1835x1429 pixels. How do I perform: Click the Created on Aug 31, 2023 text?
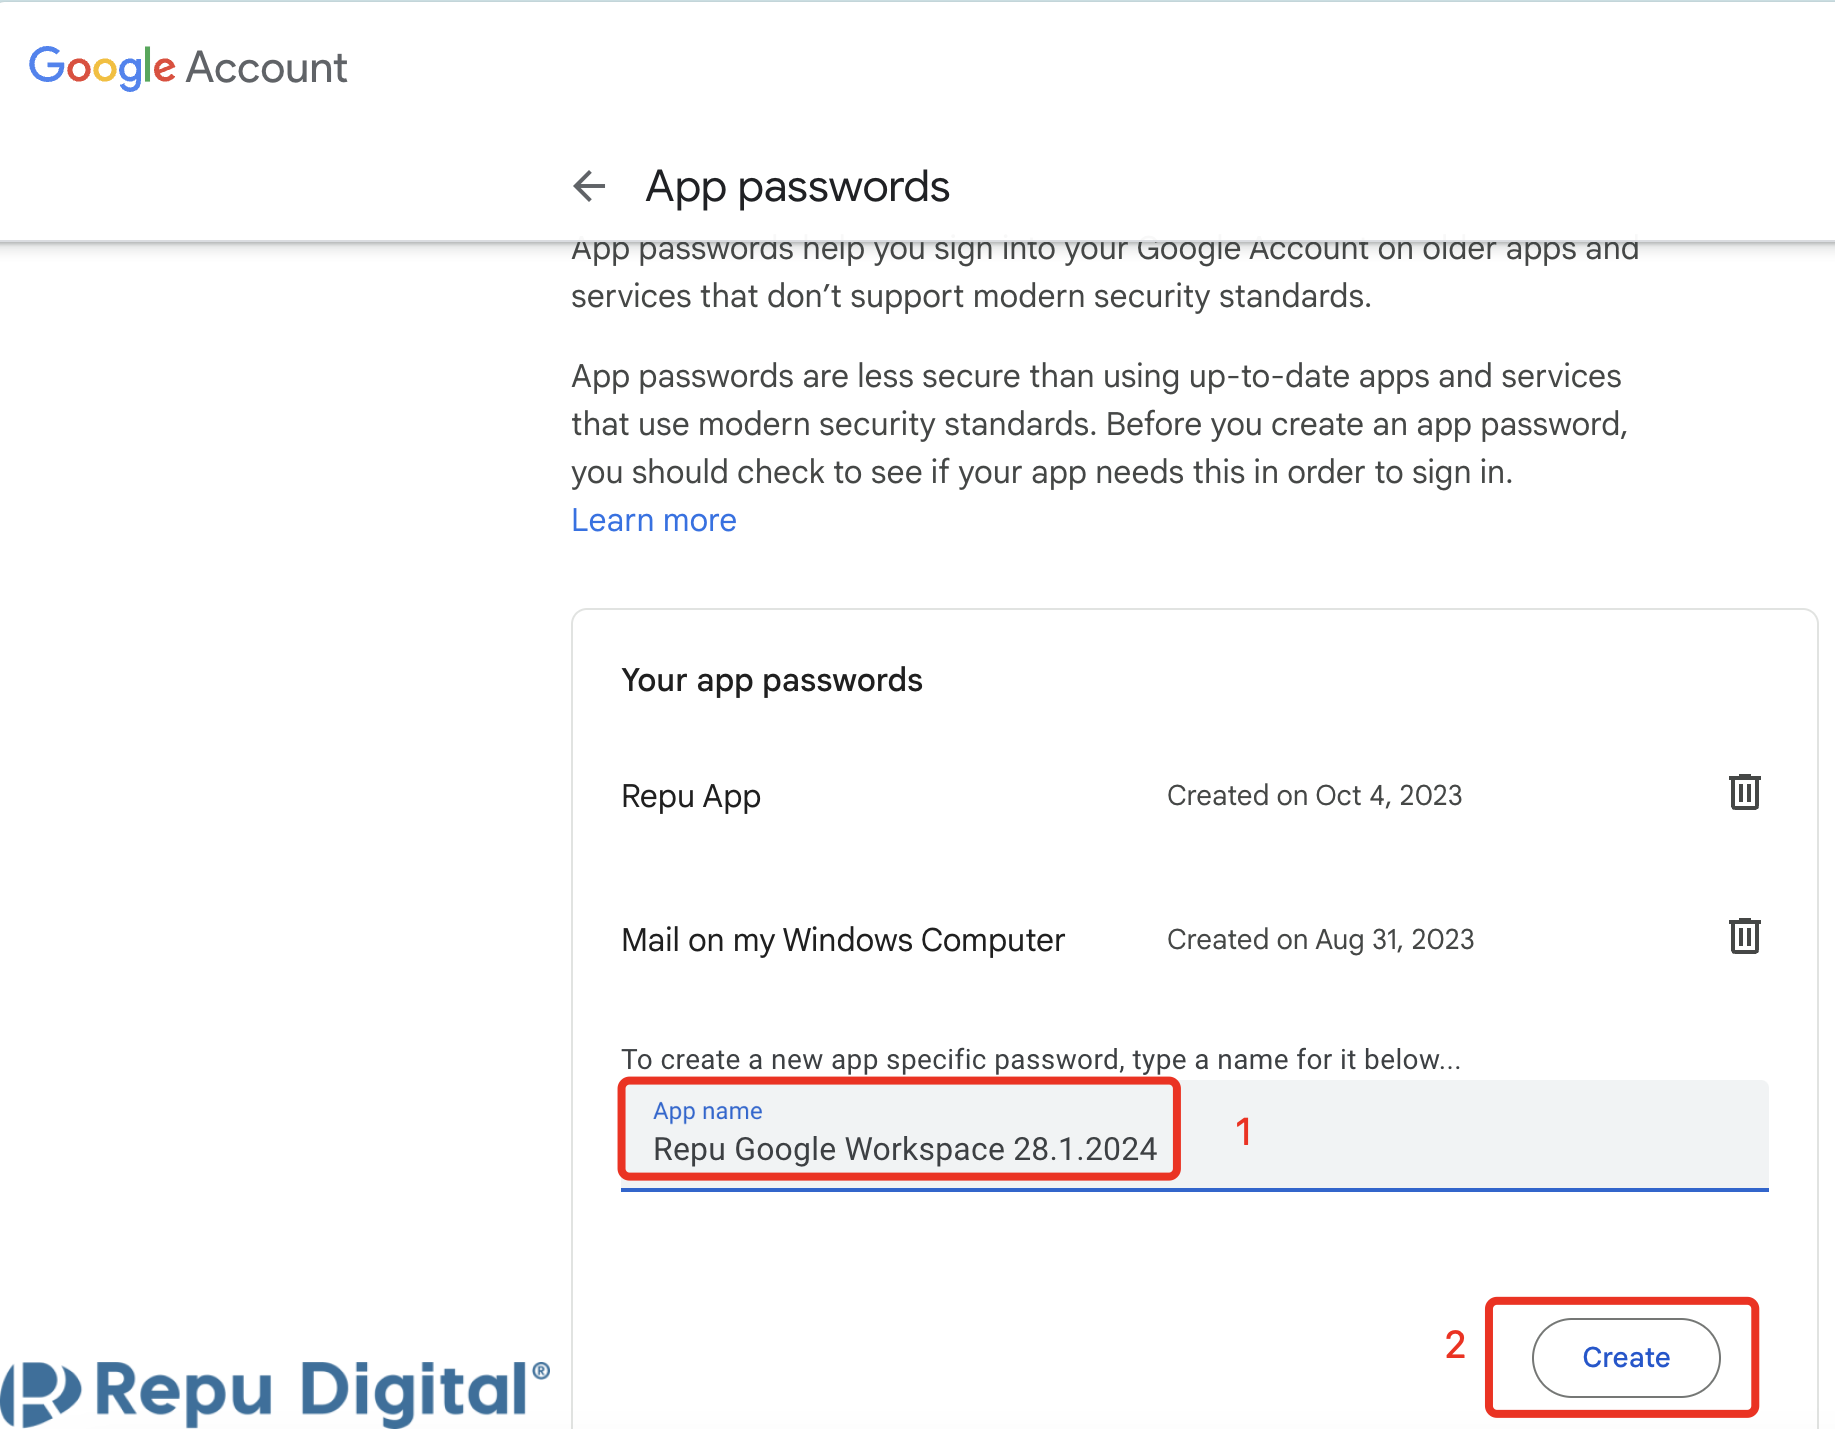tap(1320, 939)
